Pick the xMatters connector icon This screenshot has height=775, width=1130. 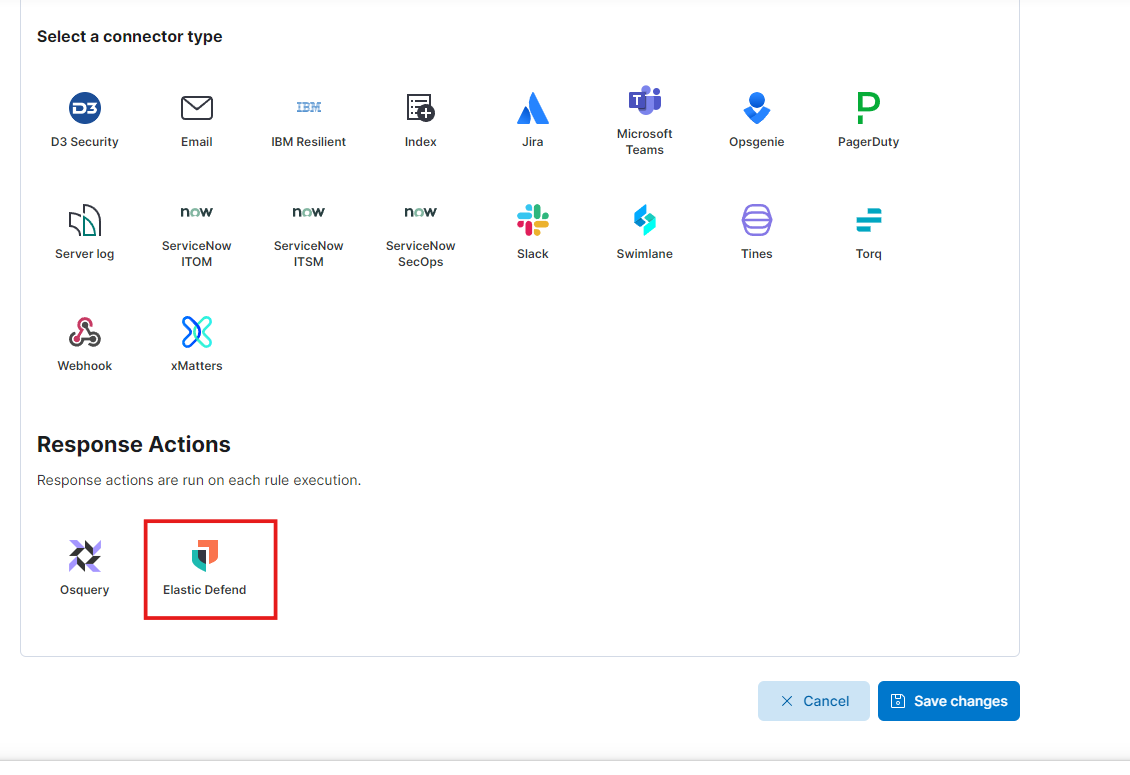(x=197, y=332)
